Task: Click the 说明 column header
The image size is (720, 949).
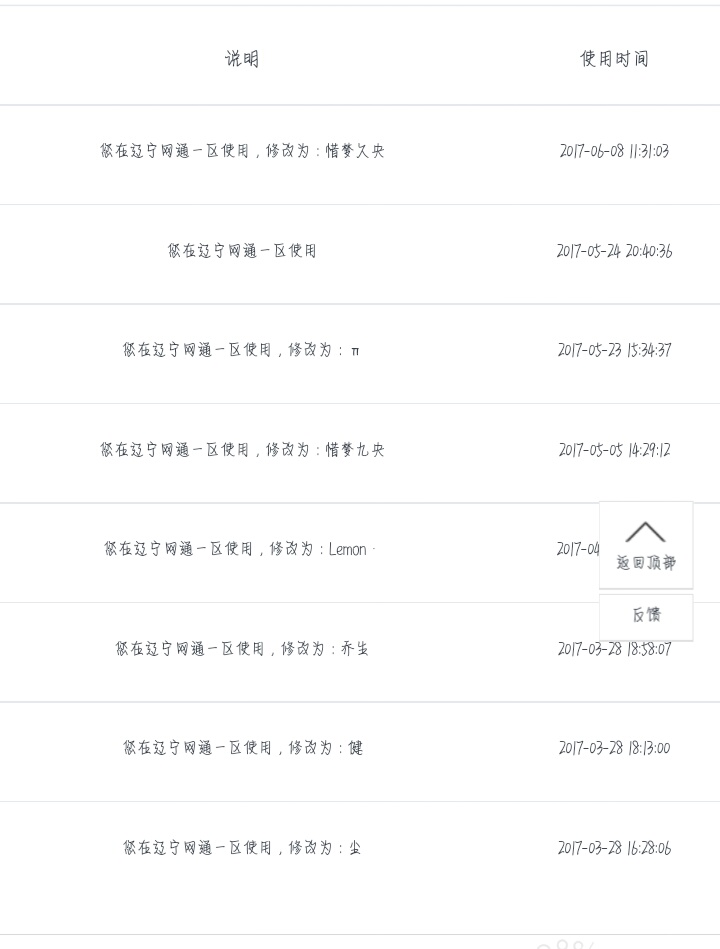Action: pyautogui.click(x=242, y=59)
